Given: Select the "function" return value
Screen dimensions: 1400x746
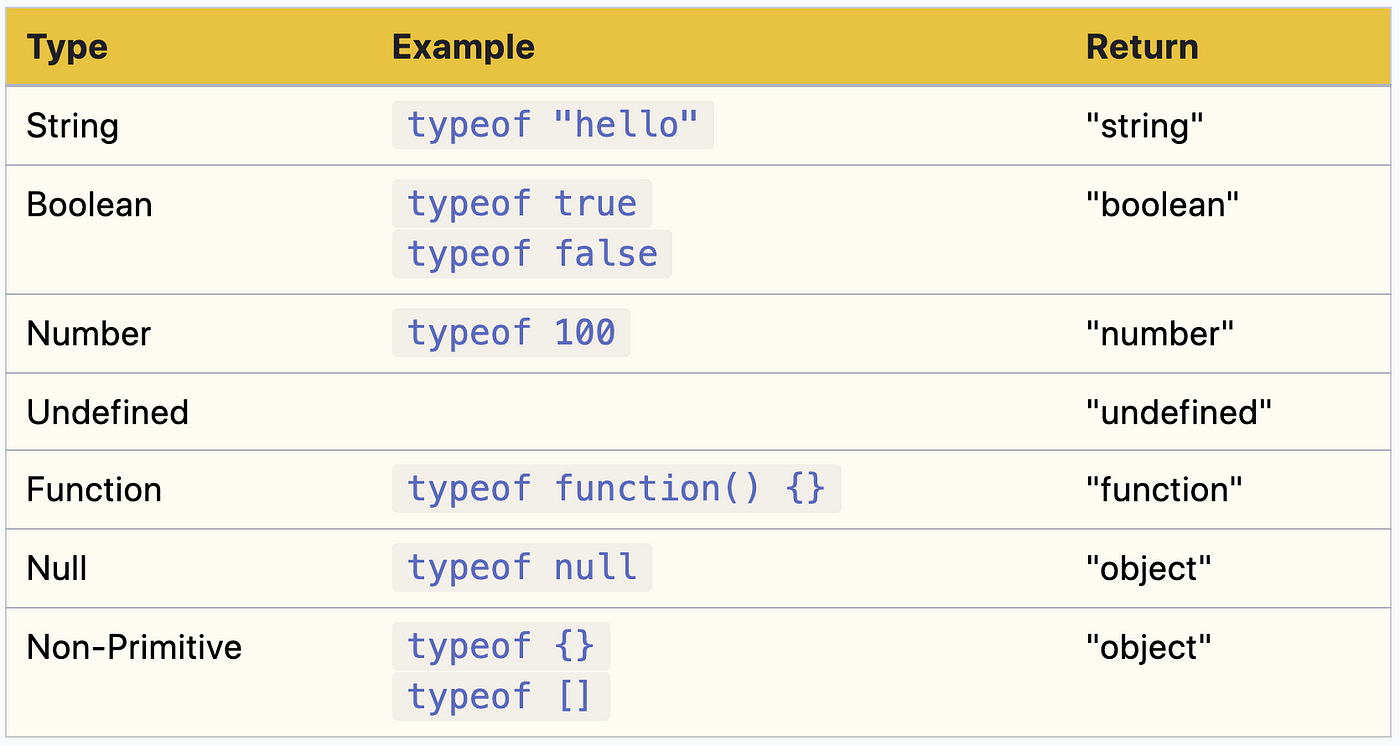Looking at the screenshot, I should [x=1163, y=490].
